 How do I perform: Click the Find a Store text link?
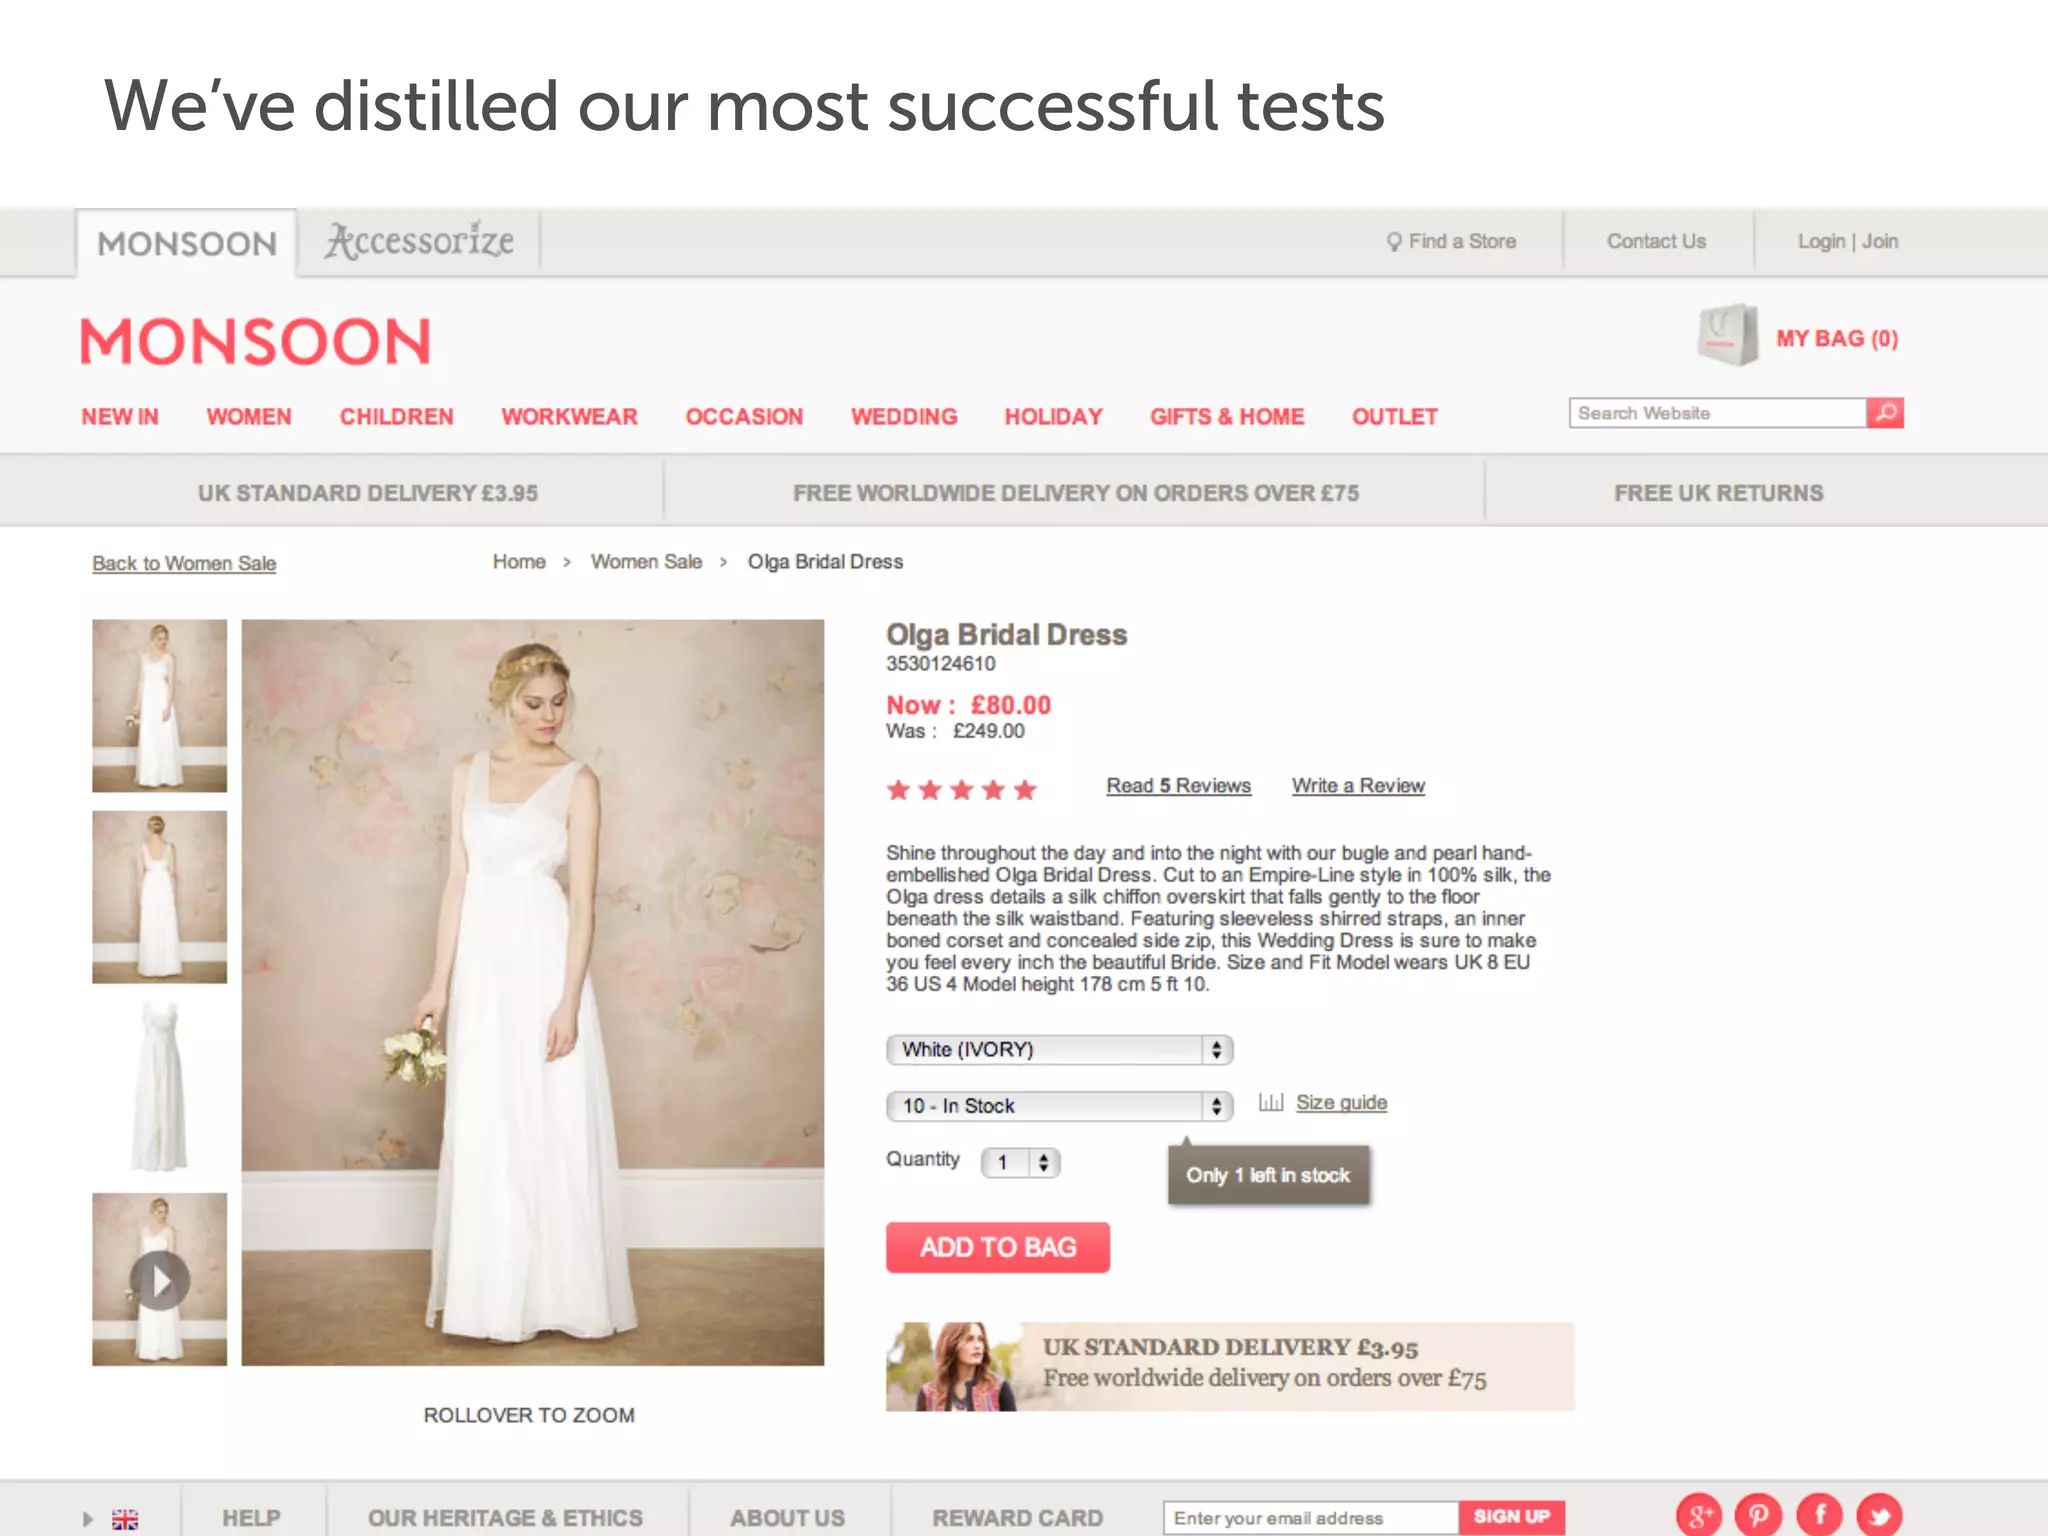point(1462,241)
